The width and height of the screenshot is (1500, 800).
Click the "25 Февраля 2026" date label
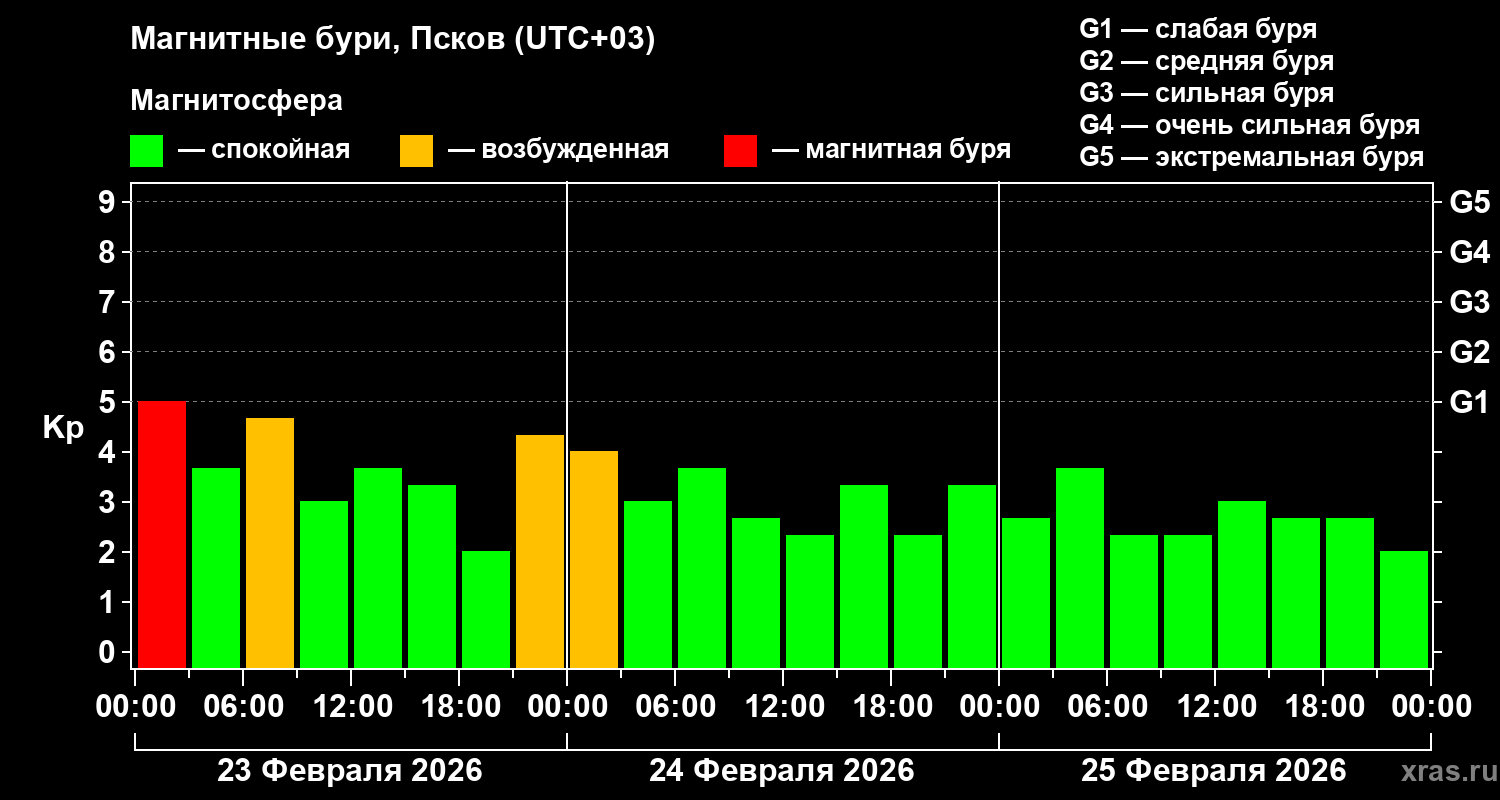(1214, 771)
